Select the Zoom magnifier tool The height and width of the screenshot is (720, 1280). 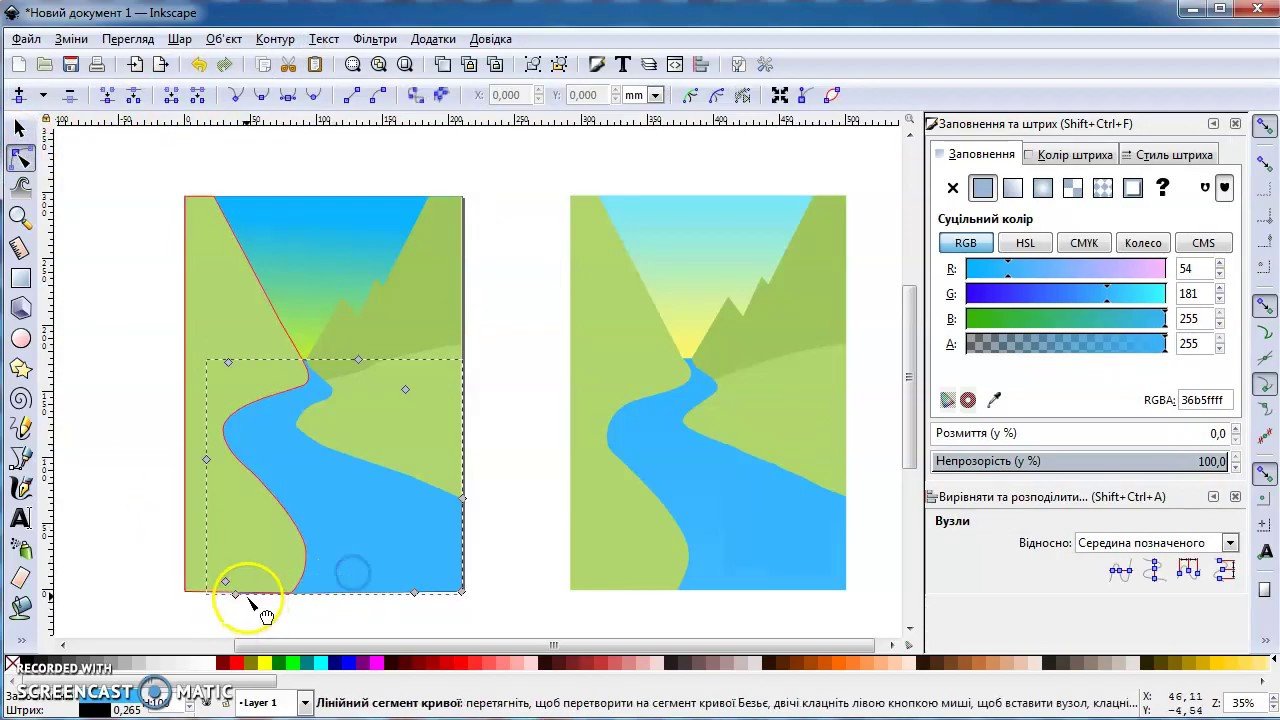pyautogui.click(x=20, y=217)
